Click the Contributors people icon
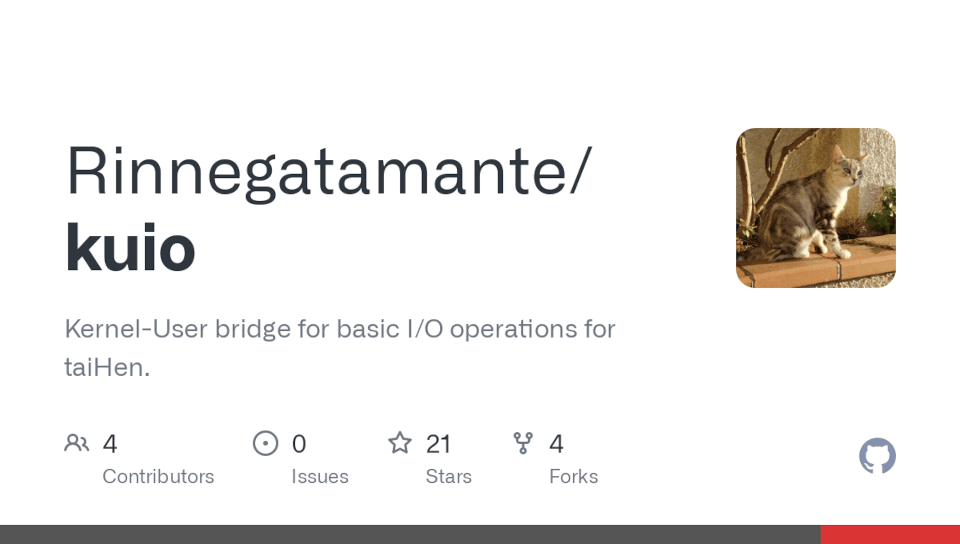This screenshot has height=544, width=960. pos(76,443)
